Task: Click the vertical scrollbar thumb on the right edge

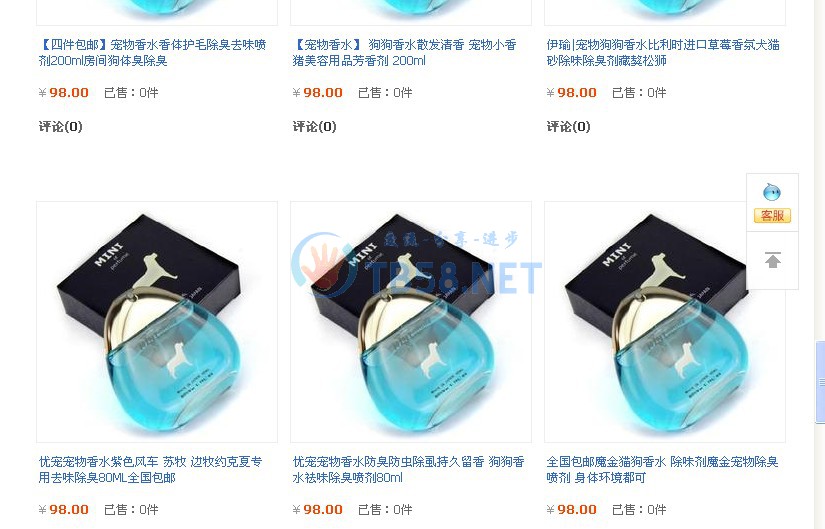Action: point(820,382)
